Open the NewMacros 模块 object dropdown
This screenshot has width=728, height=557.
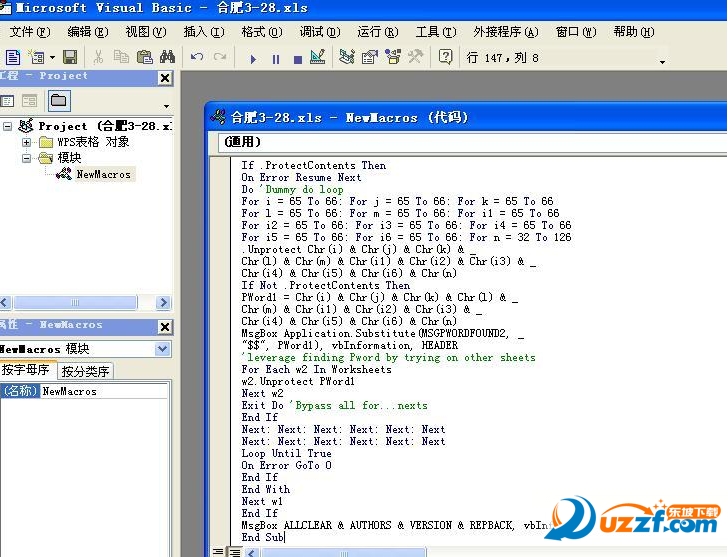162,349
